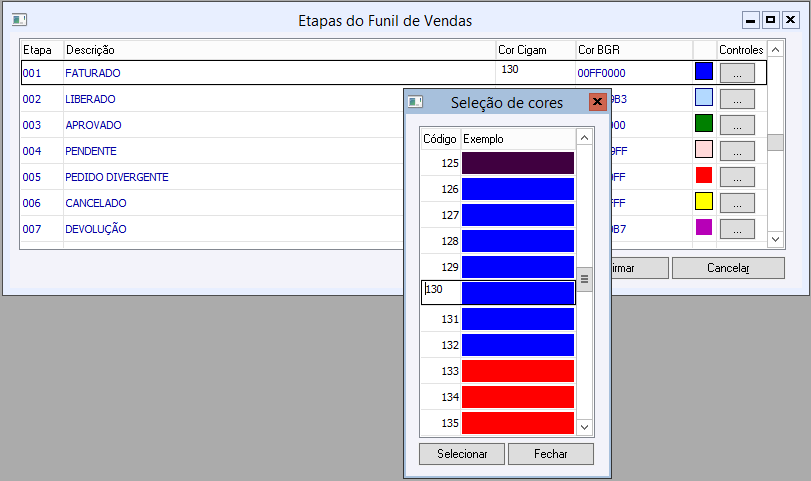Select the LIBERADO description cell
Image resolution: width=811 pixels, height=481 pixels.
[233, 99]
